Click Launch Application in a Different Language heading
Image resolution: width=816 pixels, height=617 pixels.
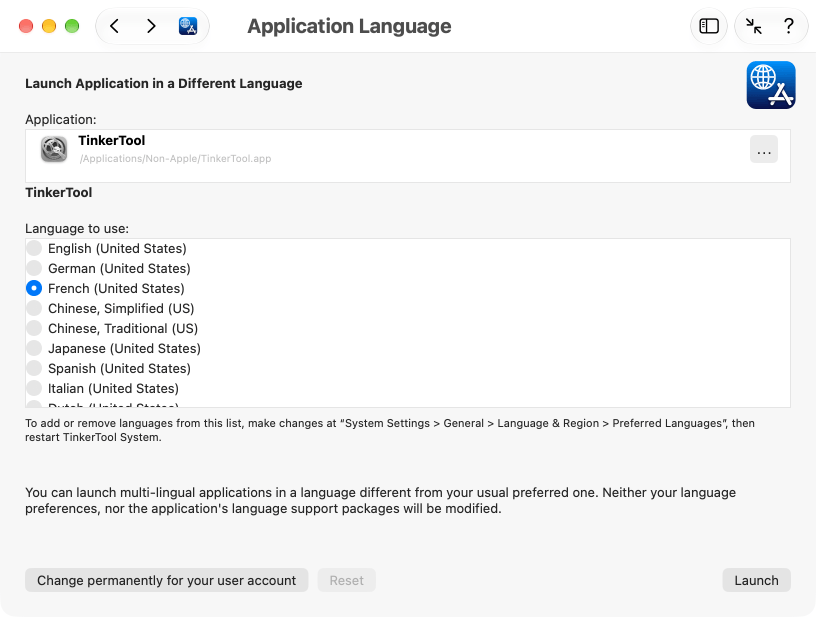click(163, 84)
